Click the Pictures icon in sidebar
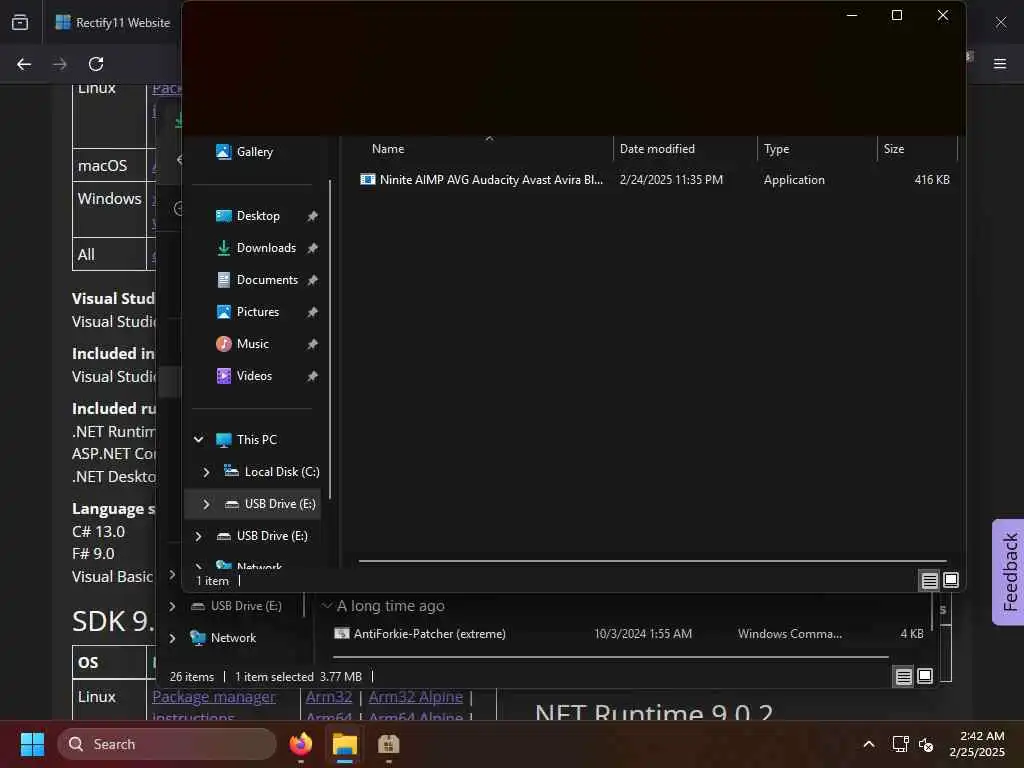Screen dimensions: 1024x768 pos(223,312)
